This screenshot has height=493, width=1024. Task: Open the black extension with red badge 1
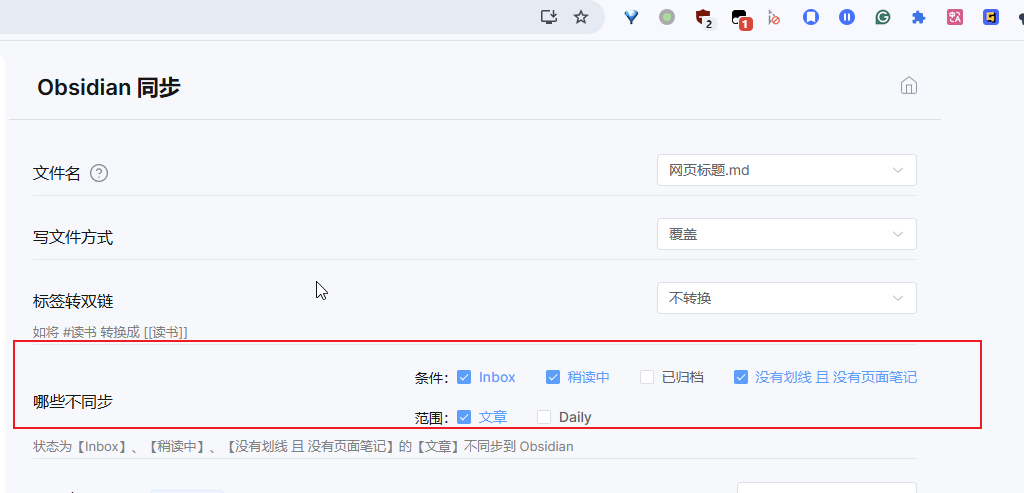coord(740,18)
